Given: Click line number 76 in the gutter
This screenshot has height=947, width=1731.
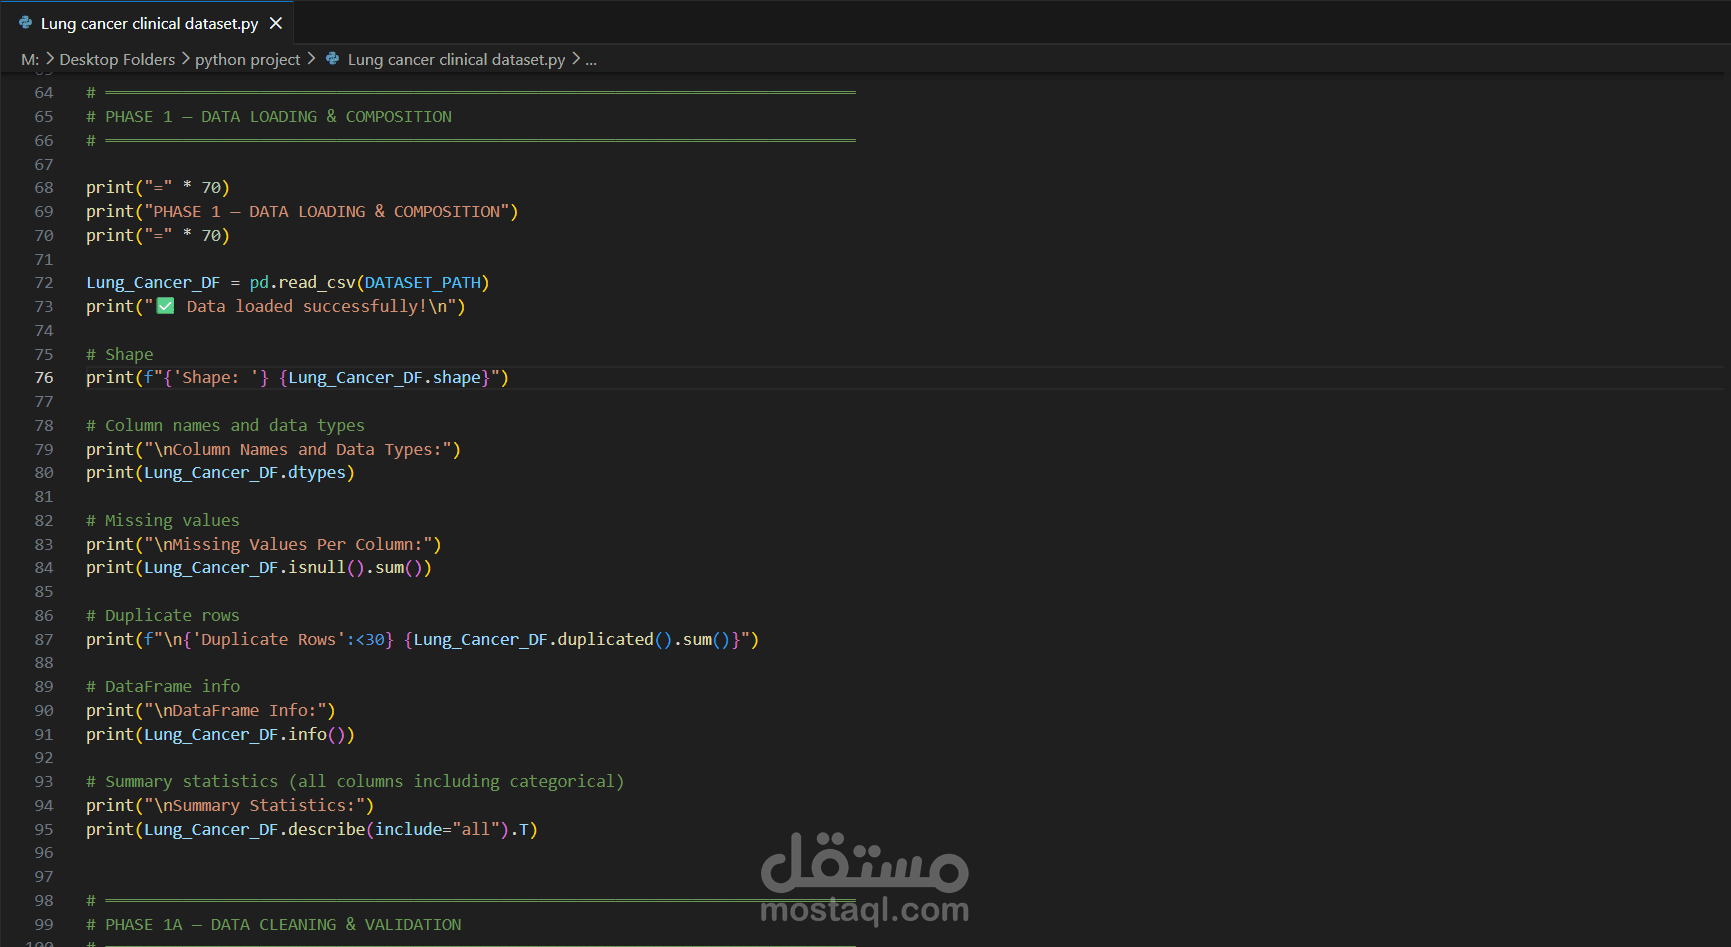Looking at the screenshot, I should point(44,378).
